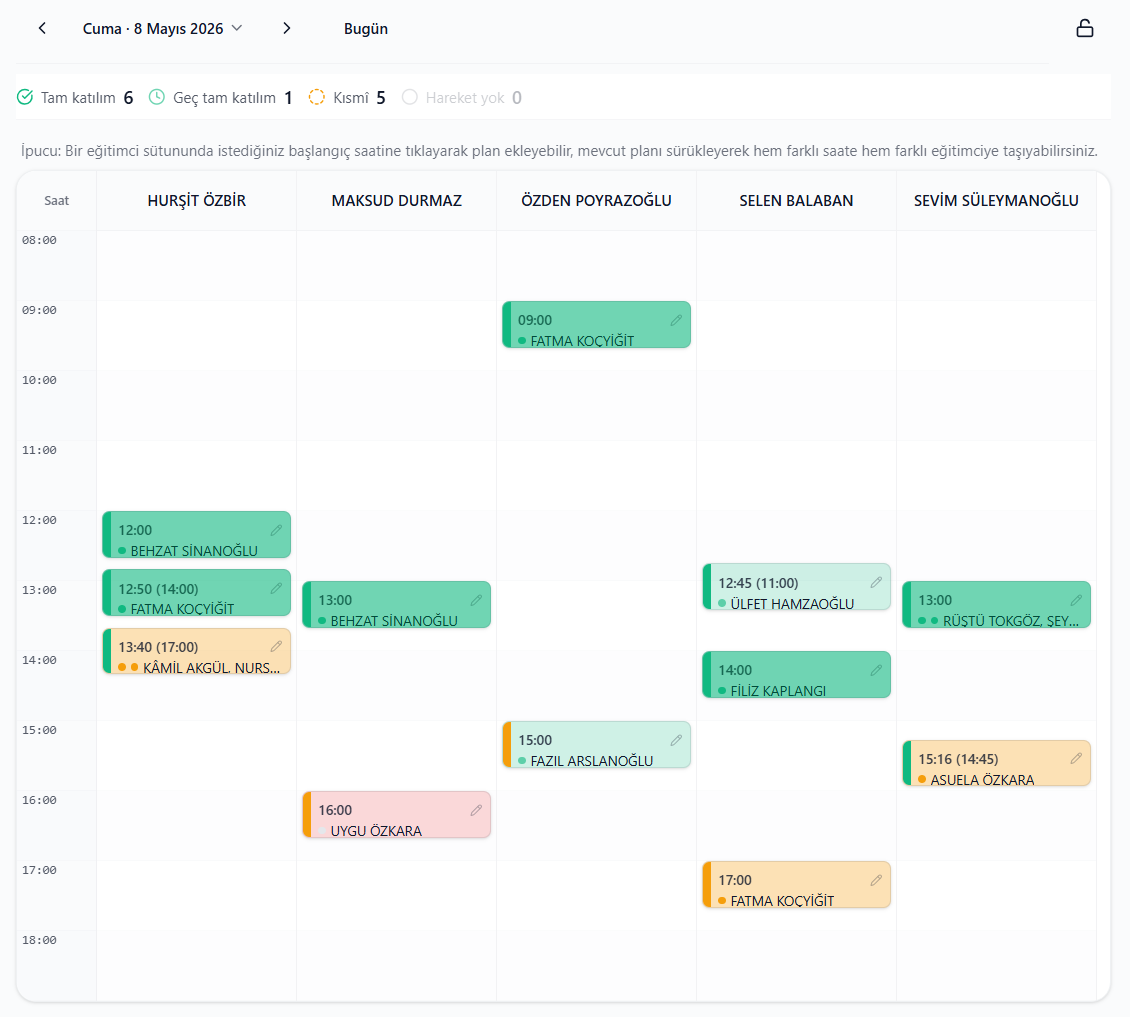Click pencil on 15:16 ASUELA ÖZKARA card
Viewport: 1130px width, 1017px height.
[1076, 758]
